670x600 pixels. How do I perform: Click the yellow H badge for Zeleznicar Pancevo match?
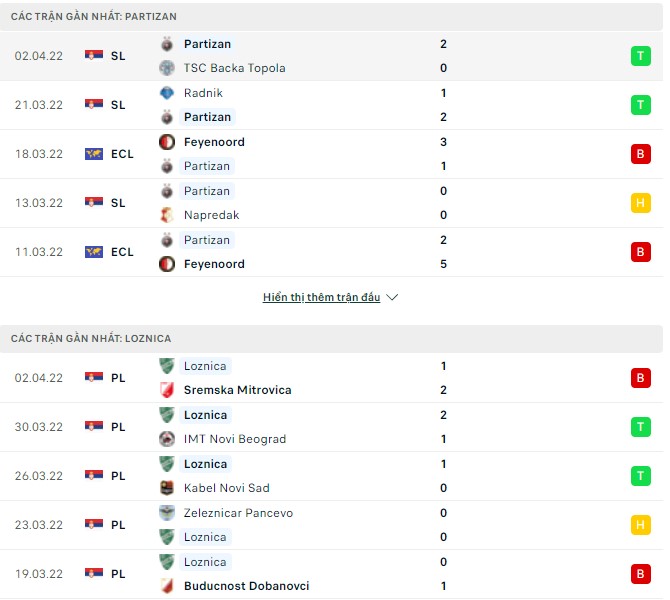pos(640,525)
